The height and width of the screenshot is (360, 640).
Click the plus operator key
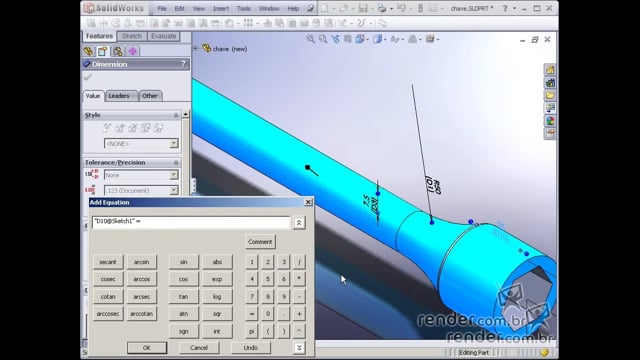(x=299, y=314)
